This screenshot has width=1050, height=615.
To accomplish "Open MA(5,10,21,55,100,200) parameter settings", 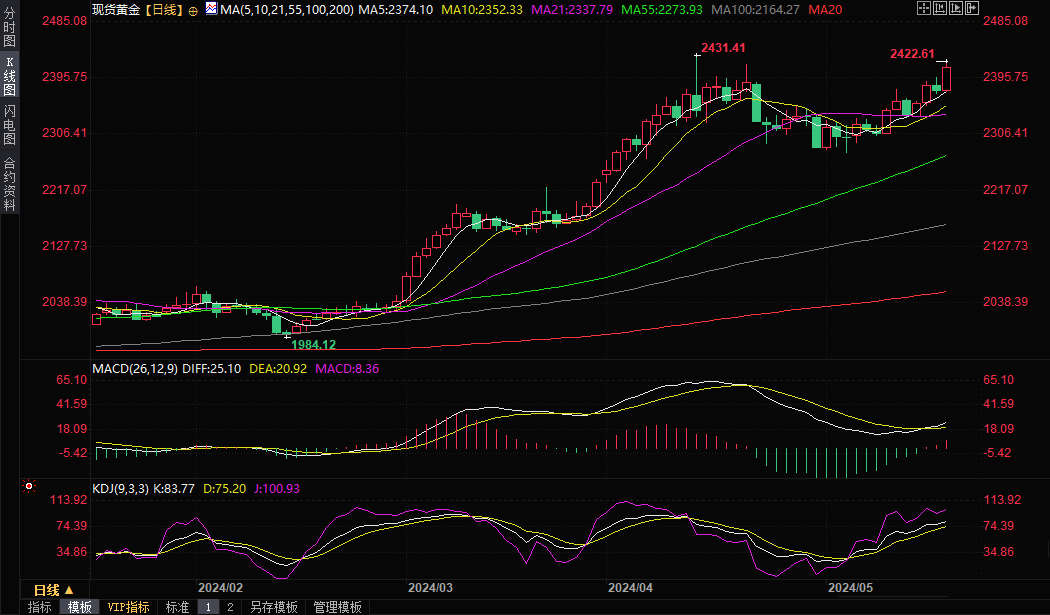I will [285, 9].
